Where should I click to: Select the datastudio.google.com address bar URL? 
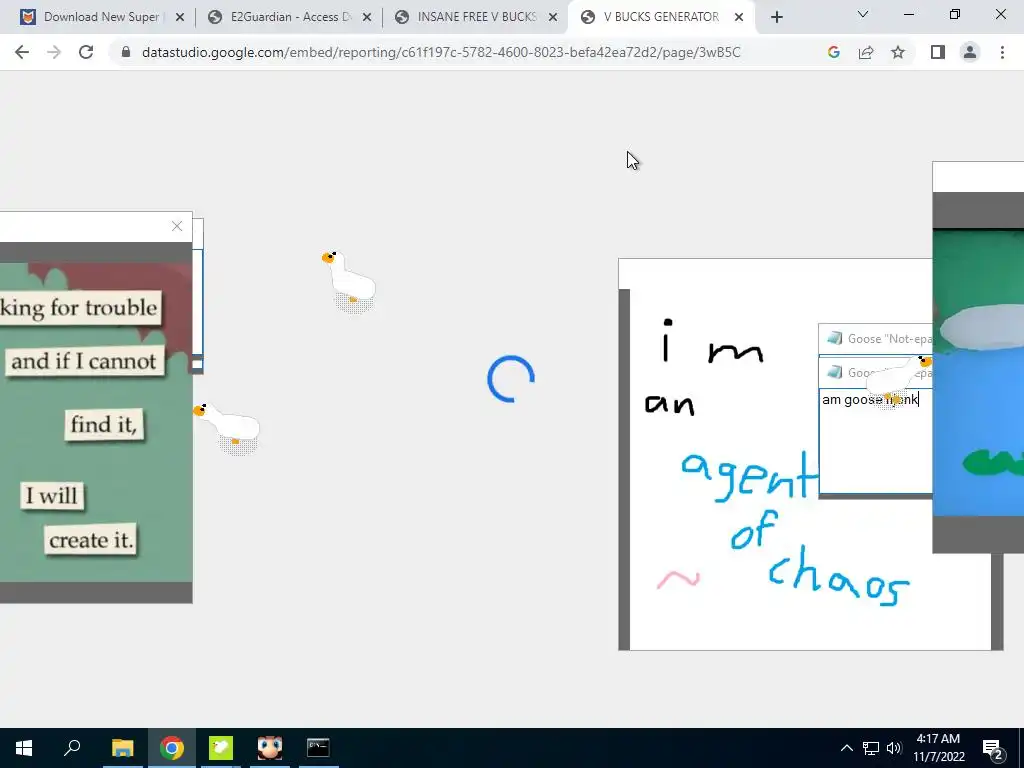click(441, 52)
